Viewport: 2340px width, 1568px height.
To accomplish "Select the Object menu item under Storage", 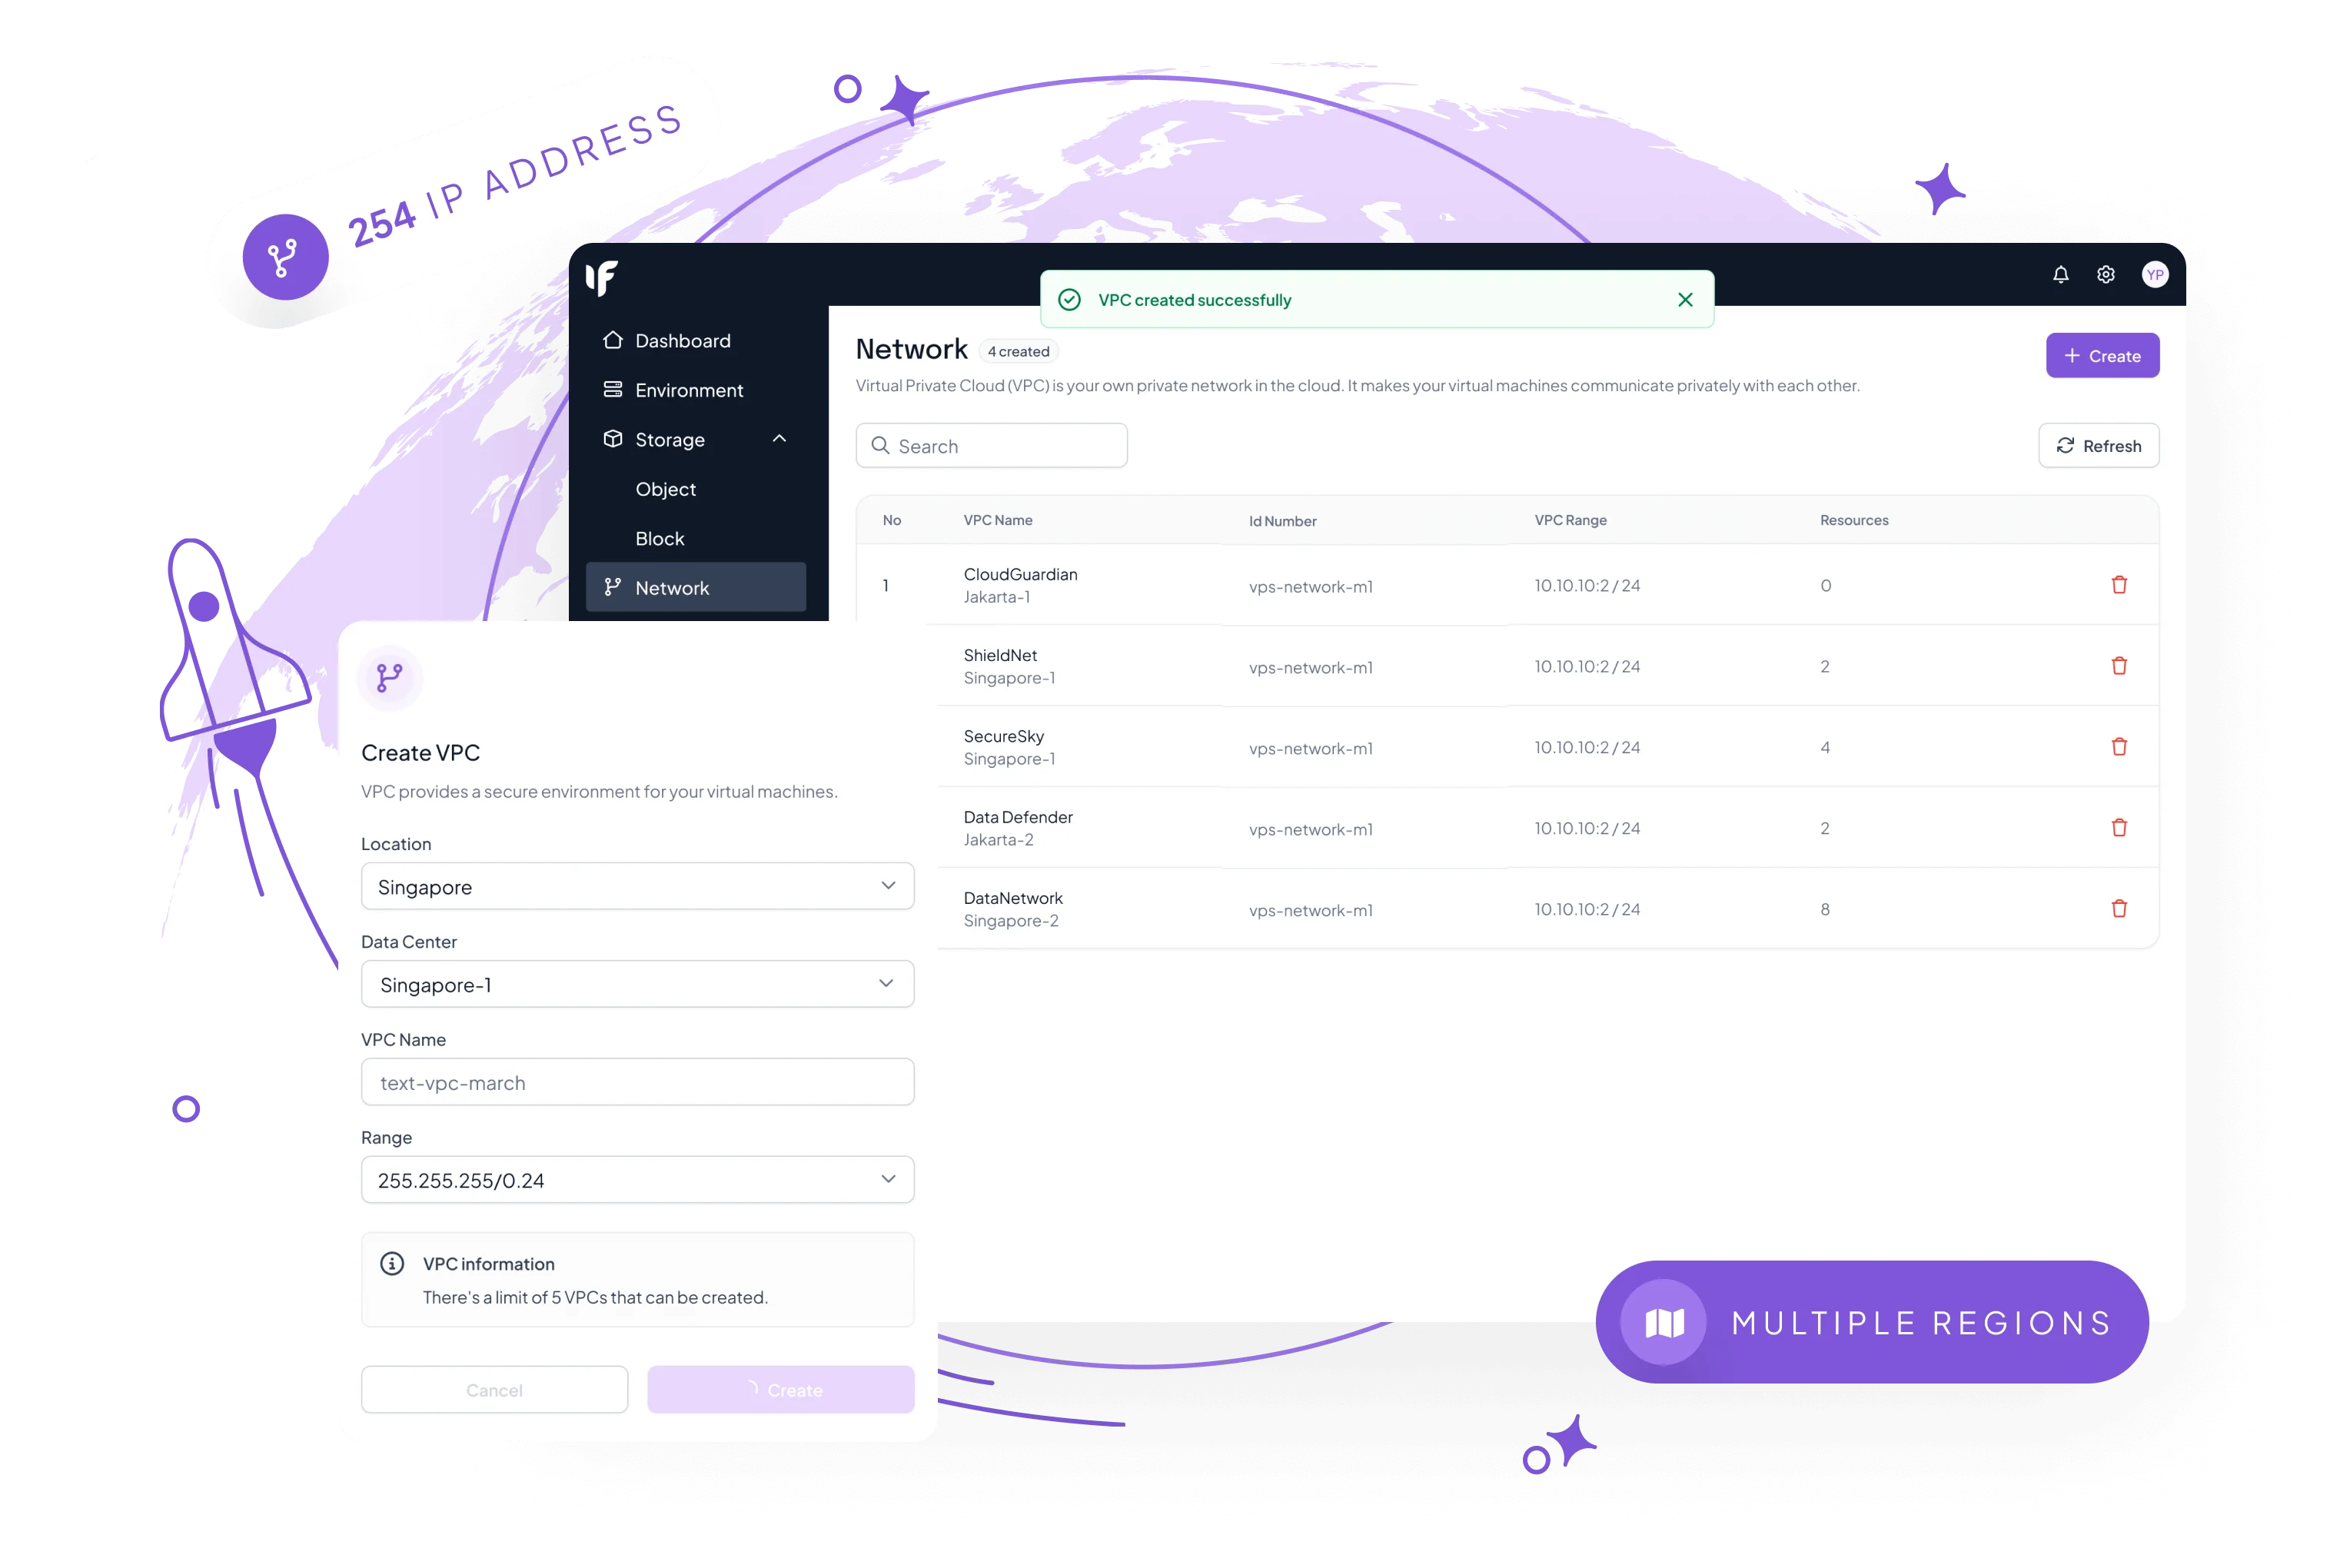I will [x=665, y=488].
